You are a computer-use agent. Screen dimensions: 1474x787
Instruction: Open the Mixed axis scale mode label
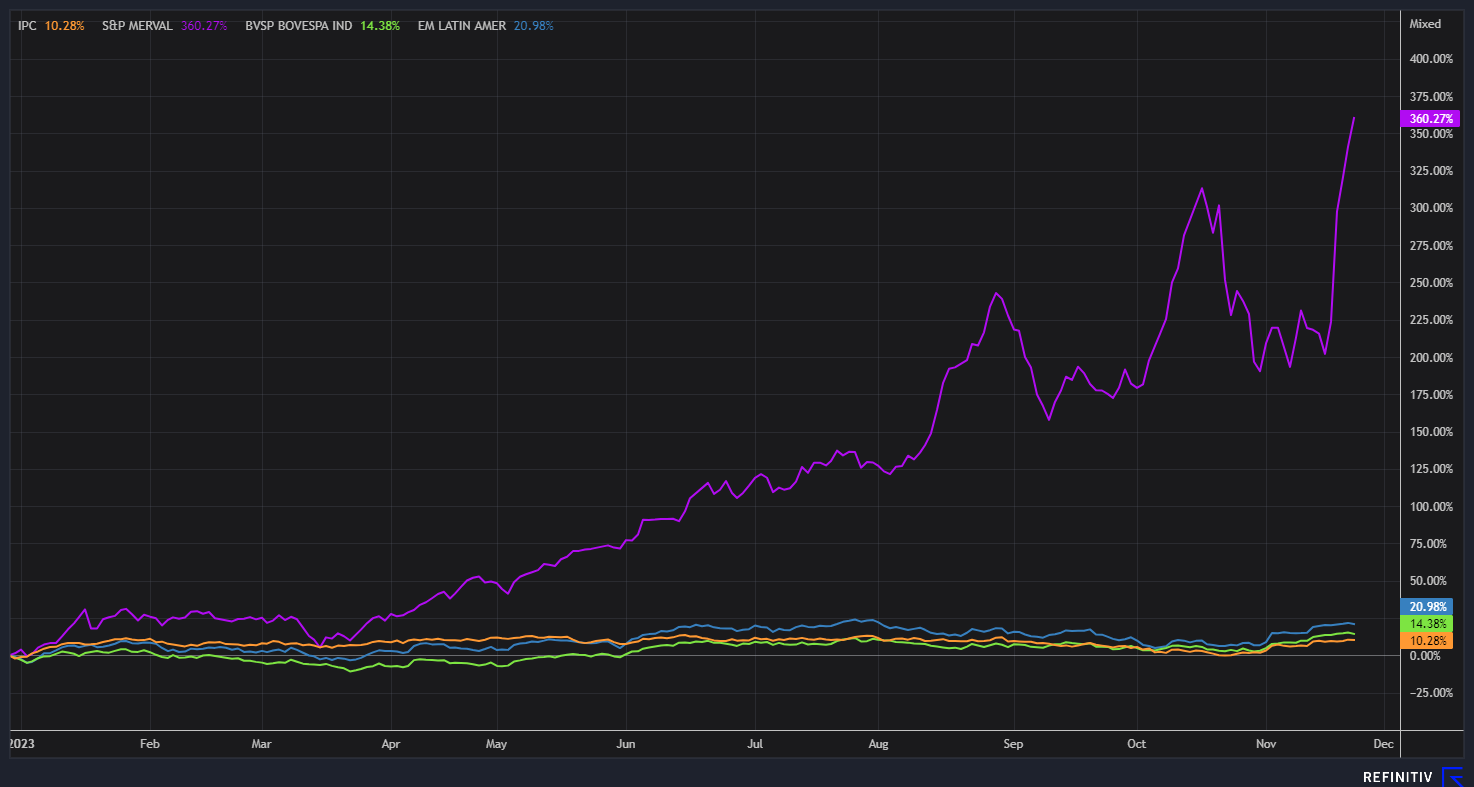pyautogui.click(x=1424, y=24)
